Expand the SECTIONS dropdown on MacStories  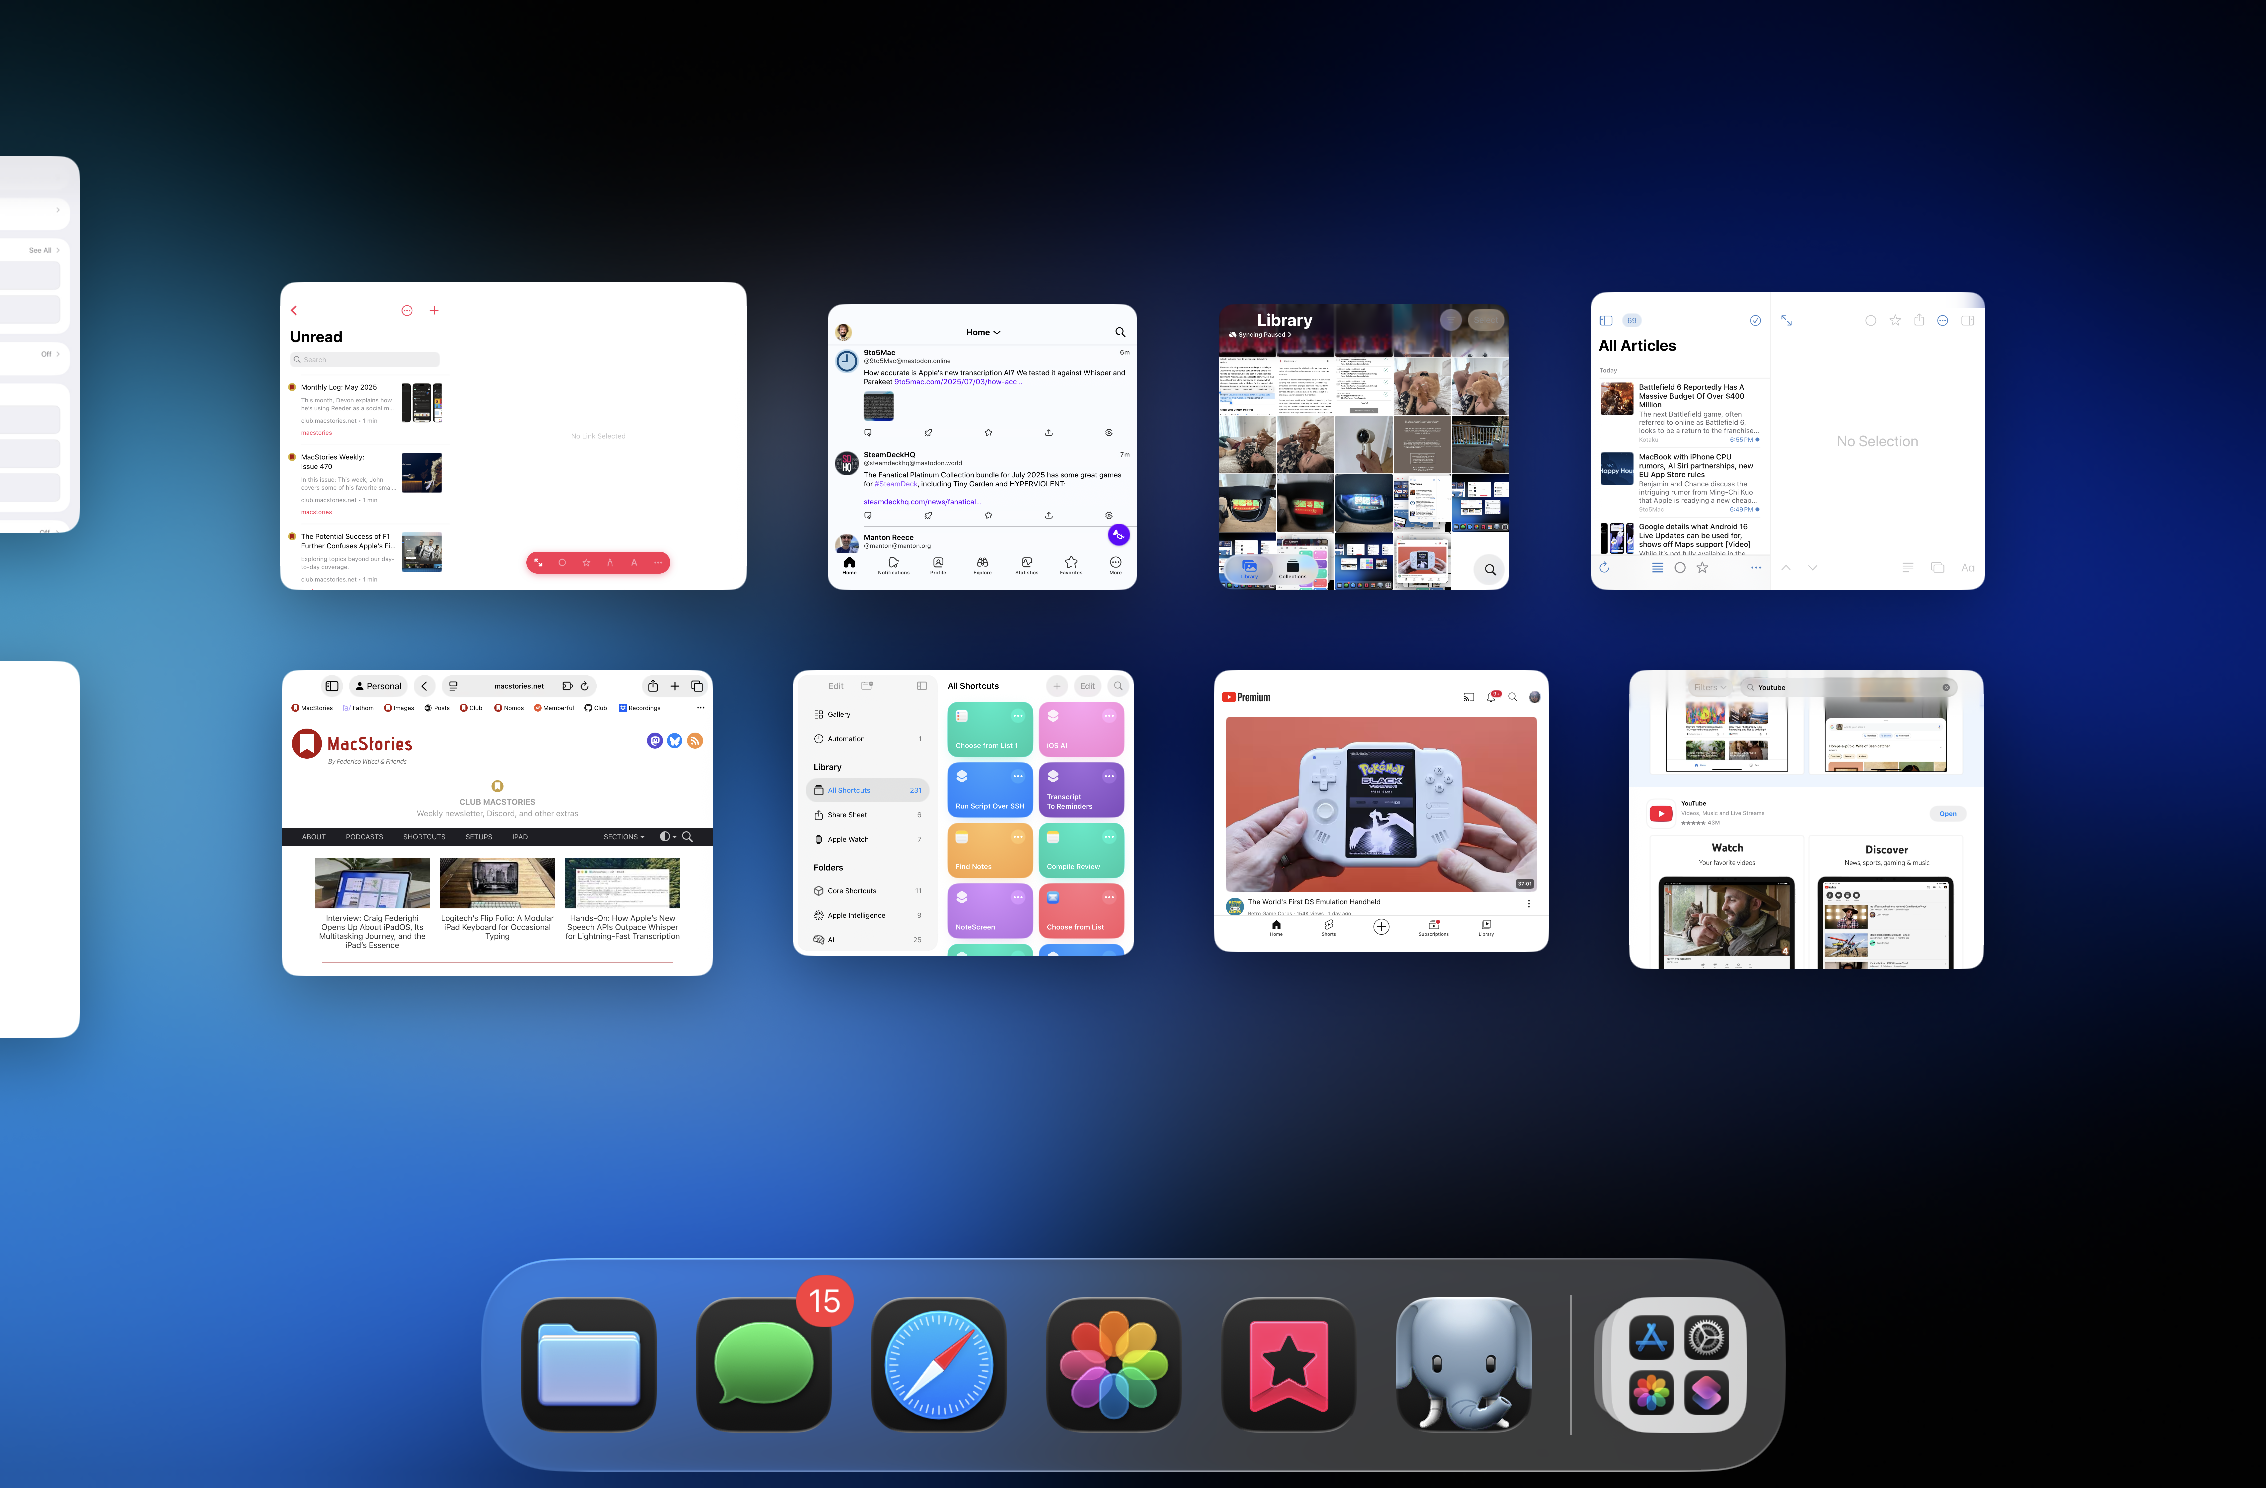pos(624,836)
